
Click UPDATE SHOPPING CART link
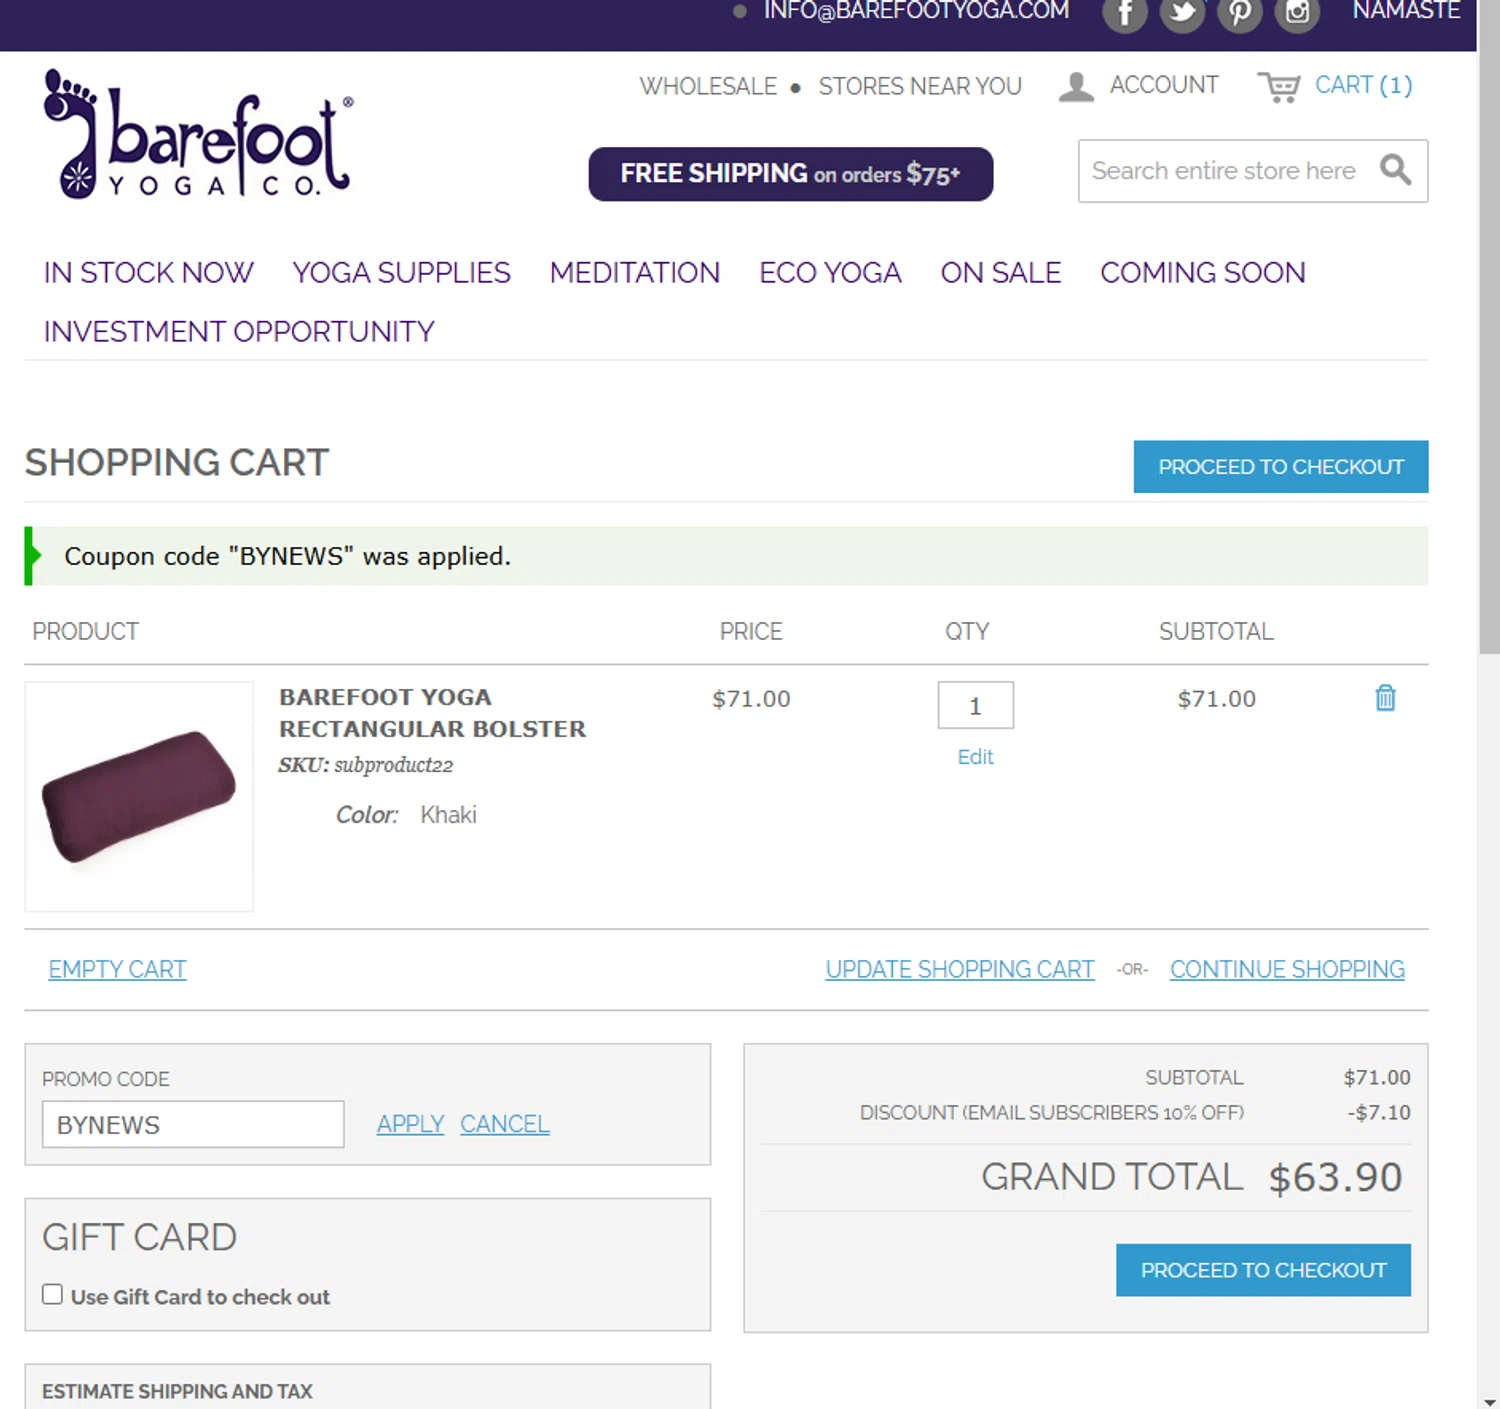[960, 970]
